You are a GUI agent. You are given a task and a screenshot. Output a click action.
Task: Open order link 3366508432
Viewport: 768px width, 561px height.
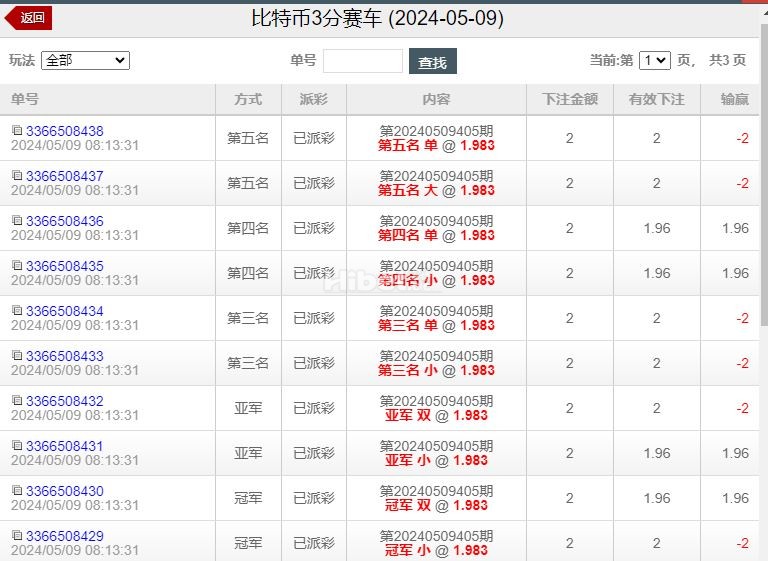(x=65, y=401)
